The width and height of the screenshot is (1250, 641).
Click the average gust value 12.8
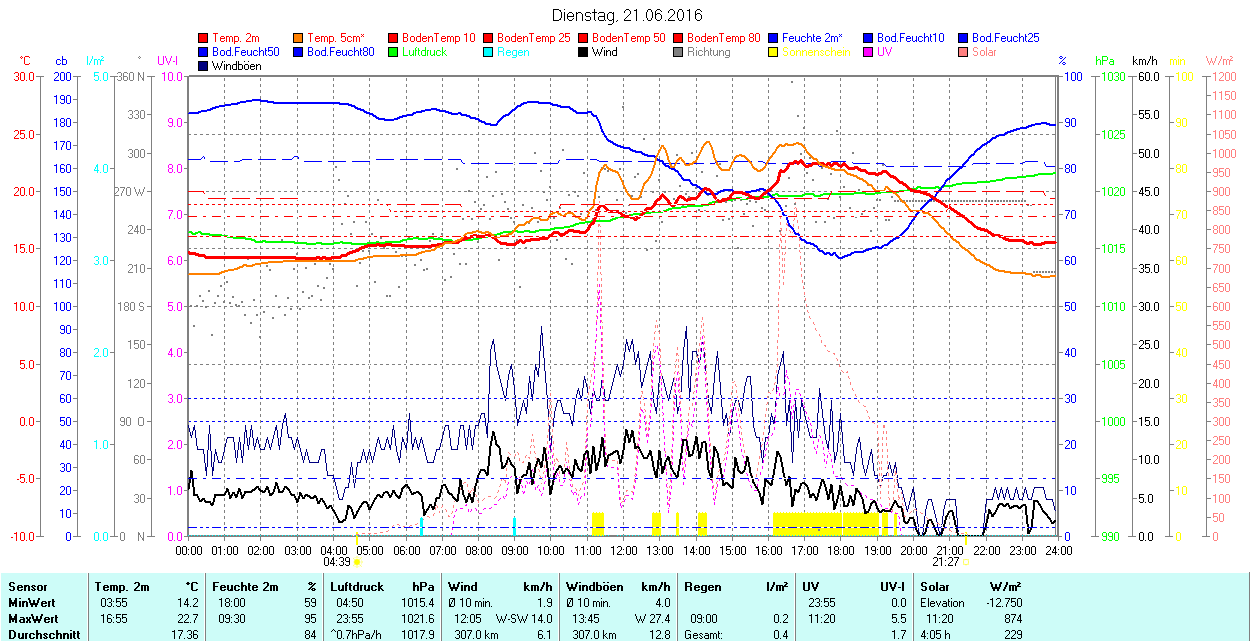pyautogui.click(x=658, y=634)
